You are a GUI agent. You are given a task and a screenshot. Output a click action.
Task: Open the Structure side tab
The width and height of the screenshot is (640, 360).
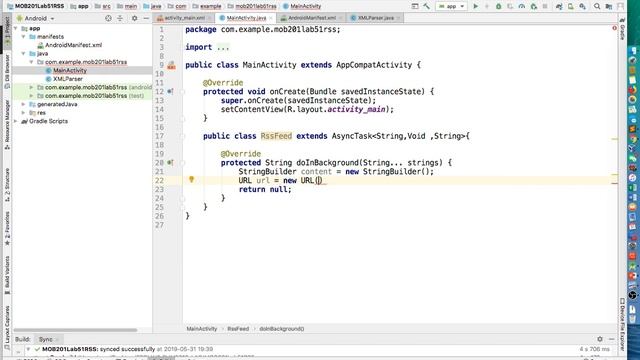(7, 184)
